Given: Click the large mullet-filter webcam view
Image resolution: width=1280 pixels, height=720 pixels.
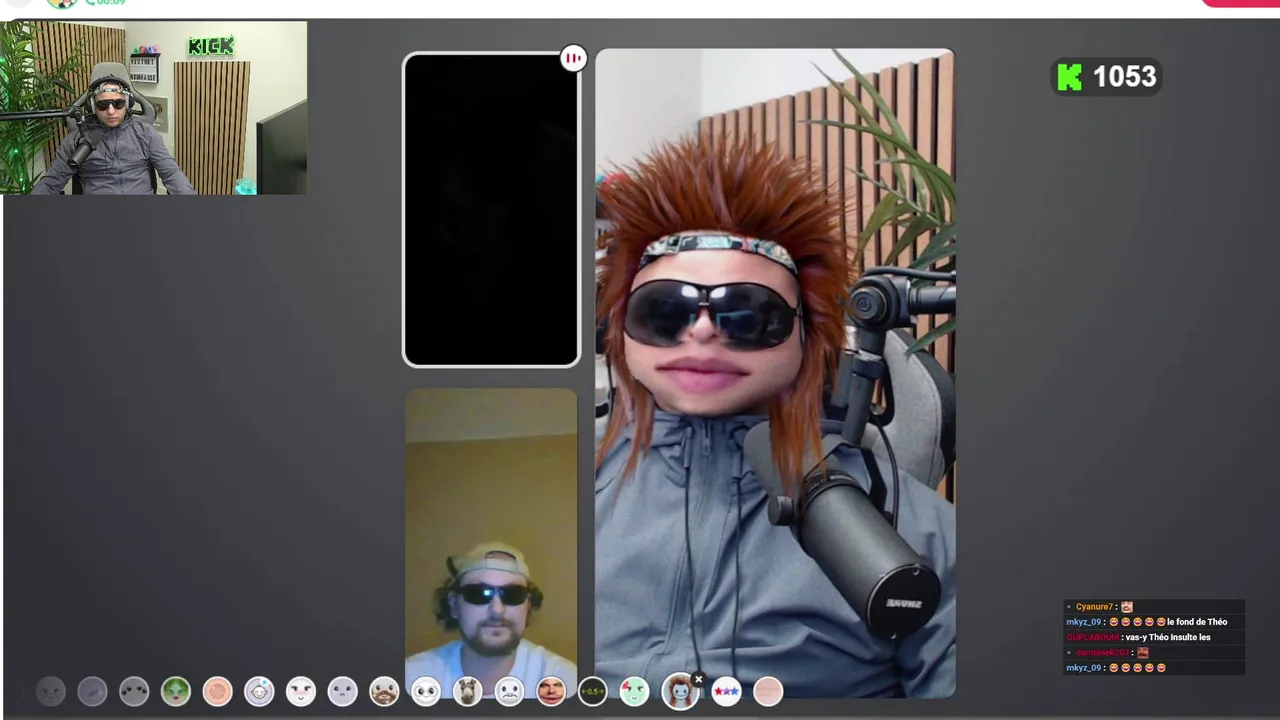Looking at the screenshot, I should 775,373.
